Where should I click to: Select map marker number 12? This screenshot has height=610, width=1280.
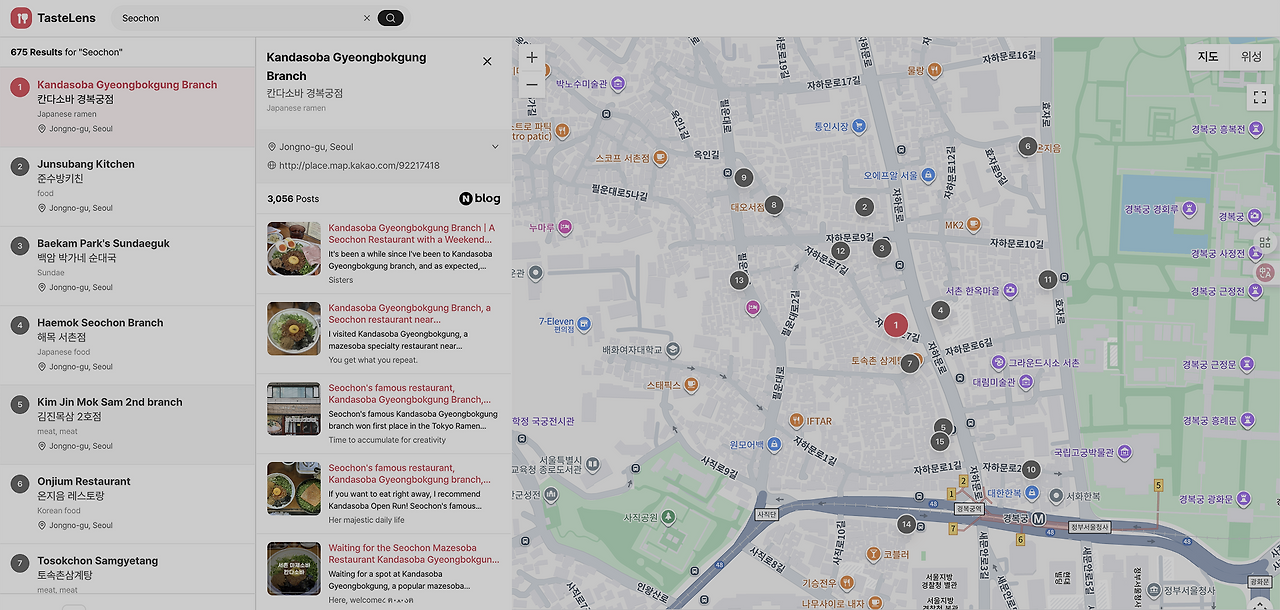click(841, 251)
